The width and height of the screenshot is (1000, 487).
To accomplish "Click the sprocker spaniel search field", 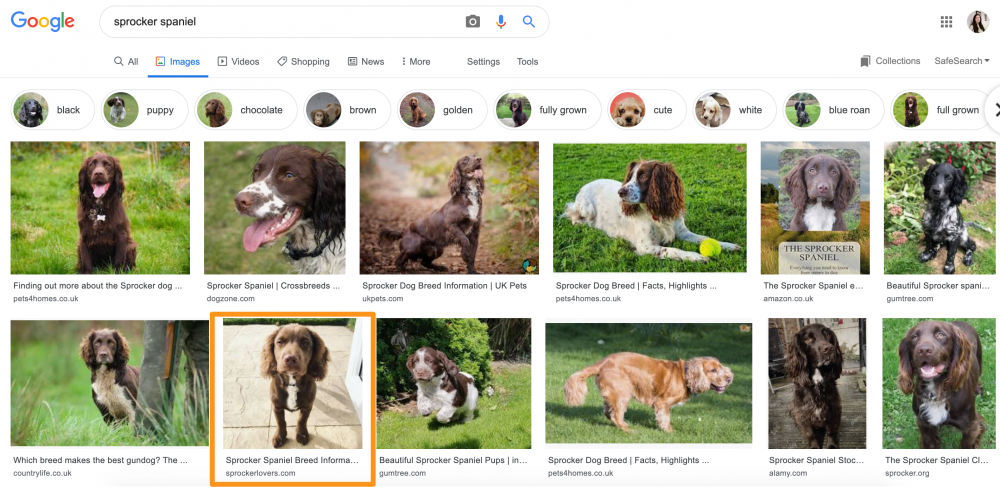I will pos(280,21).
